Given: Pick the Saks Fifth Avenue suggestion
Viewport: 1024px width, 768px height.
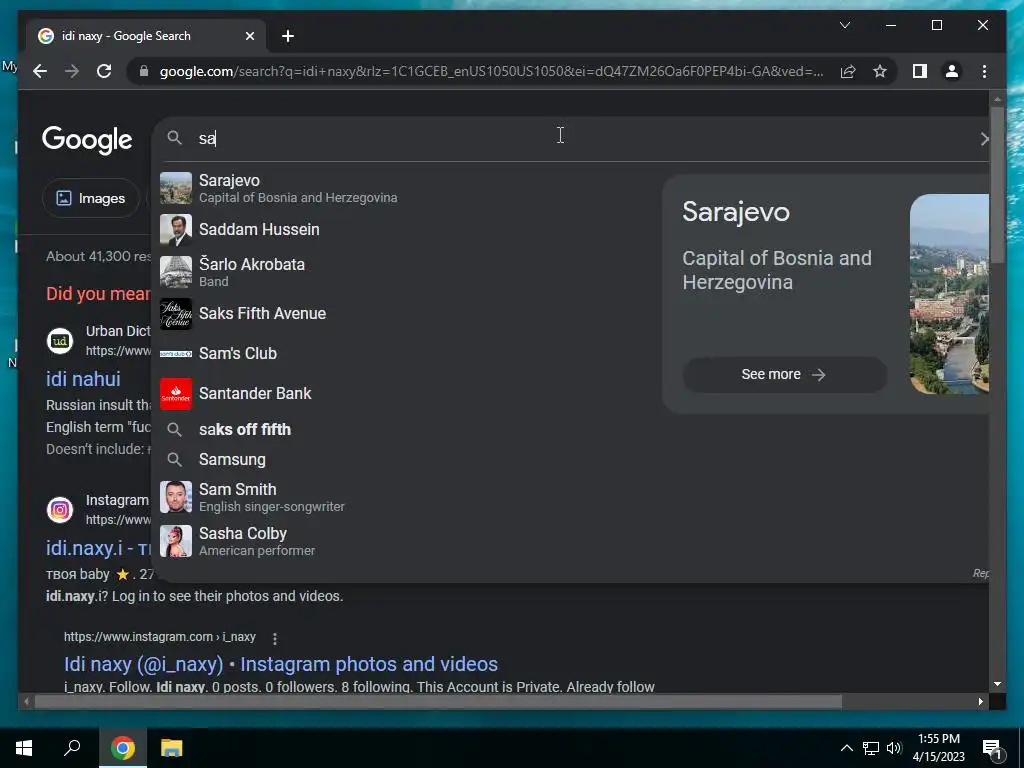Looking at the screenshot, I should 405,313.
